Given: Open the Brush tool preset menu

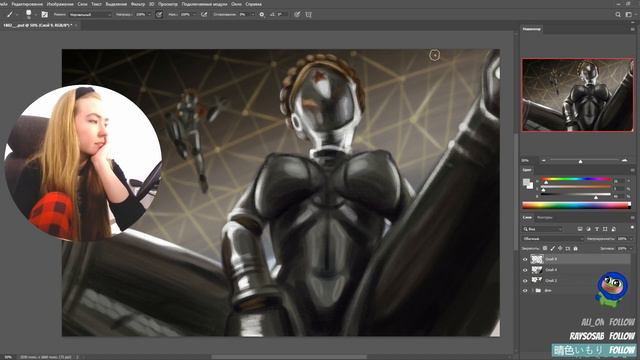Looking at the screenshot, I should point(9,14).
